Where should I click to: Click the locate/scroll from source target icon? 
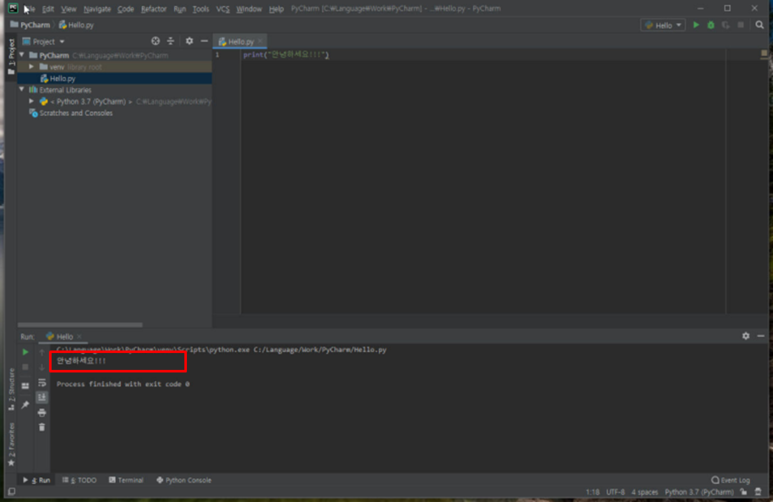pyautogui.click(x=155, y=41)
